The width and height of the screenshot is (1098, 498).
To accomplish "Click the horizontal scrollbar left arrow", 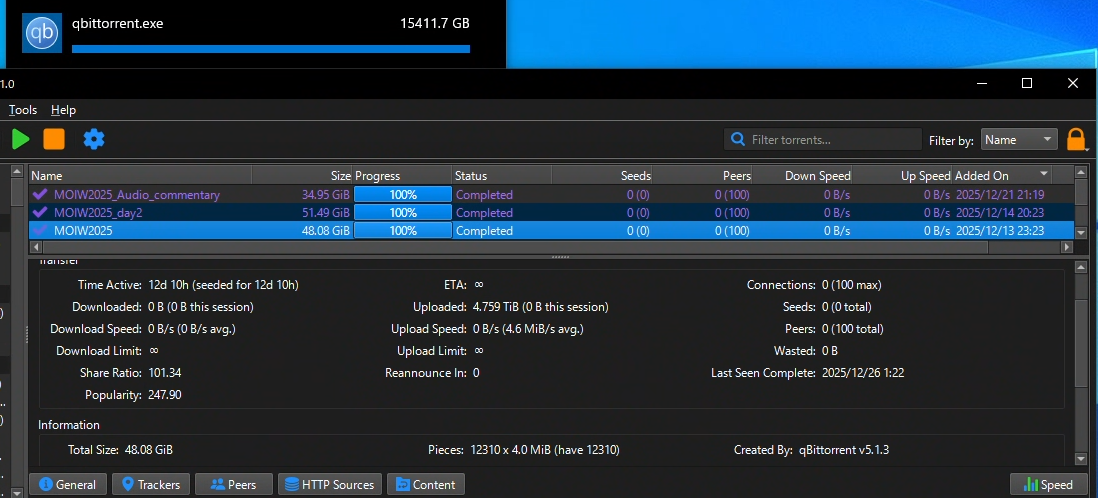I will pyautogui.click(x=36, y=247).
